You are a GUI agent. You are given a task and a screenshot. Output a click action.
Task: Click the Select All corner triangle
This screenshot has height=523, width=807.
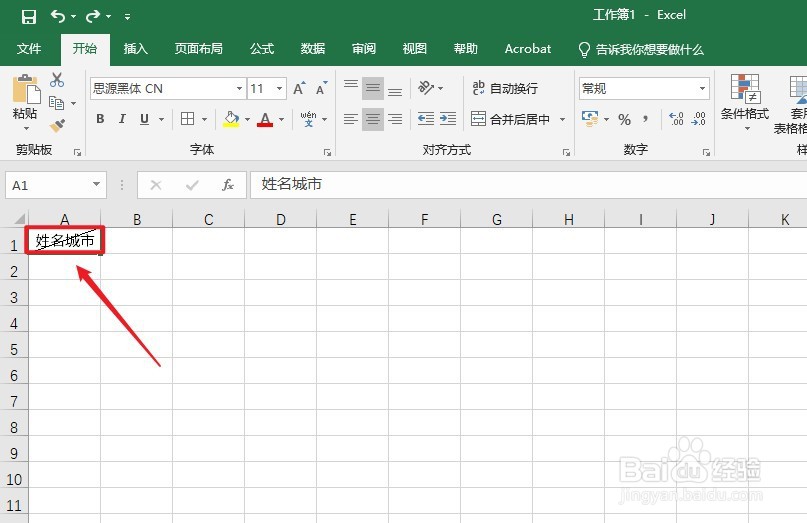click(20, 219)
